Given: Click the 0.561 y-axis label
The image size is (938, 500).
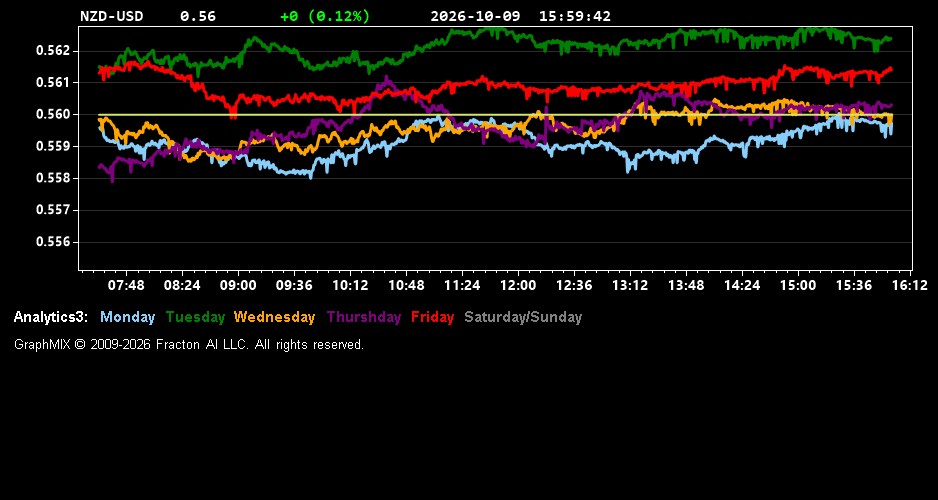Looking at the screenshot, I should pyautogui.click(x=54, y=83).
